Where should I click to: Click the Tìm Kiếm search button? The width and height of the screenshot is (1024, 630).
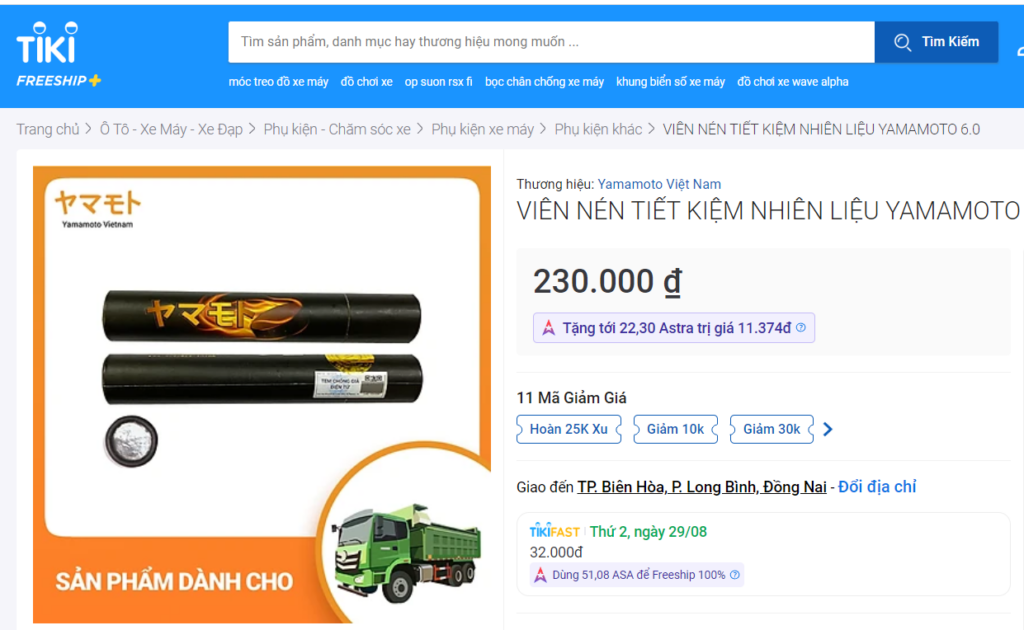pyautogui.click(x=936, y=42)
